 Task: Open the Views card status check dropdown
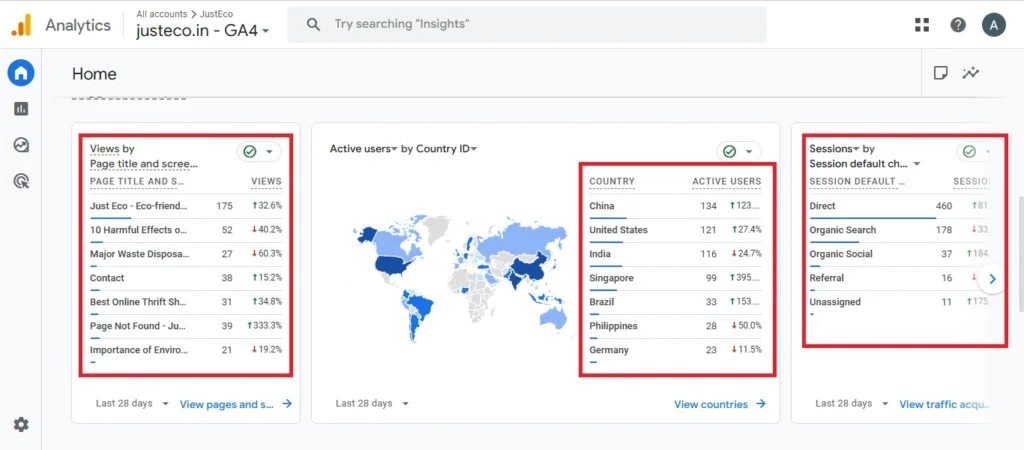(x=259, y=152)
